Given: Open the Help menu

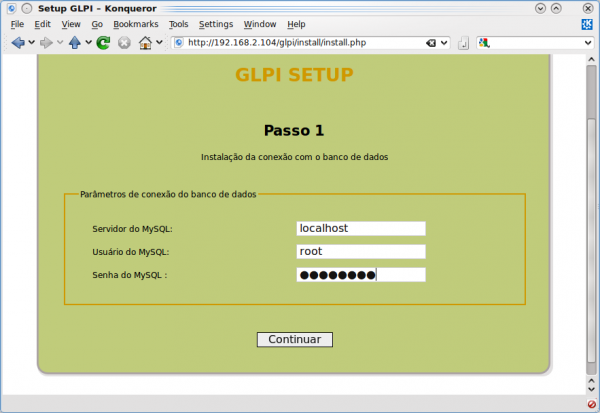Looking at the screenshot, I should click(297, 24).
